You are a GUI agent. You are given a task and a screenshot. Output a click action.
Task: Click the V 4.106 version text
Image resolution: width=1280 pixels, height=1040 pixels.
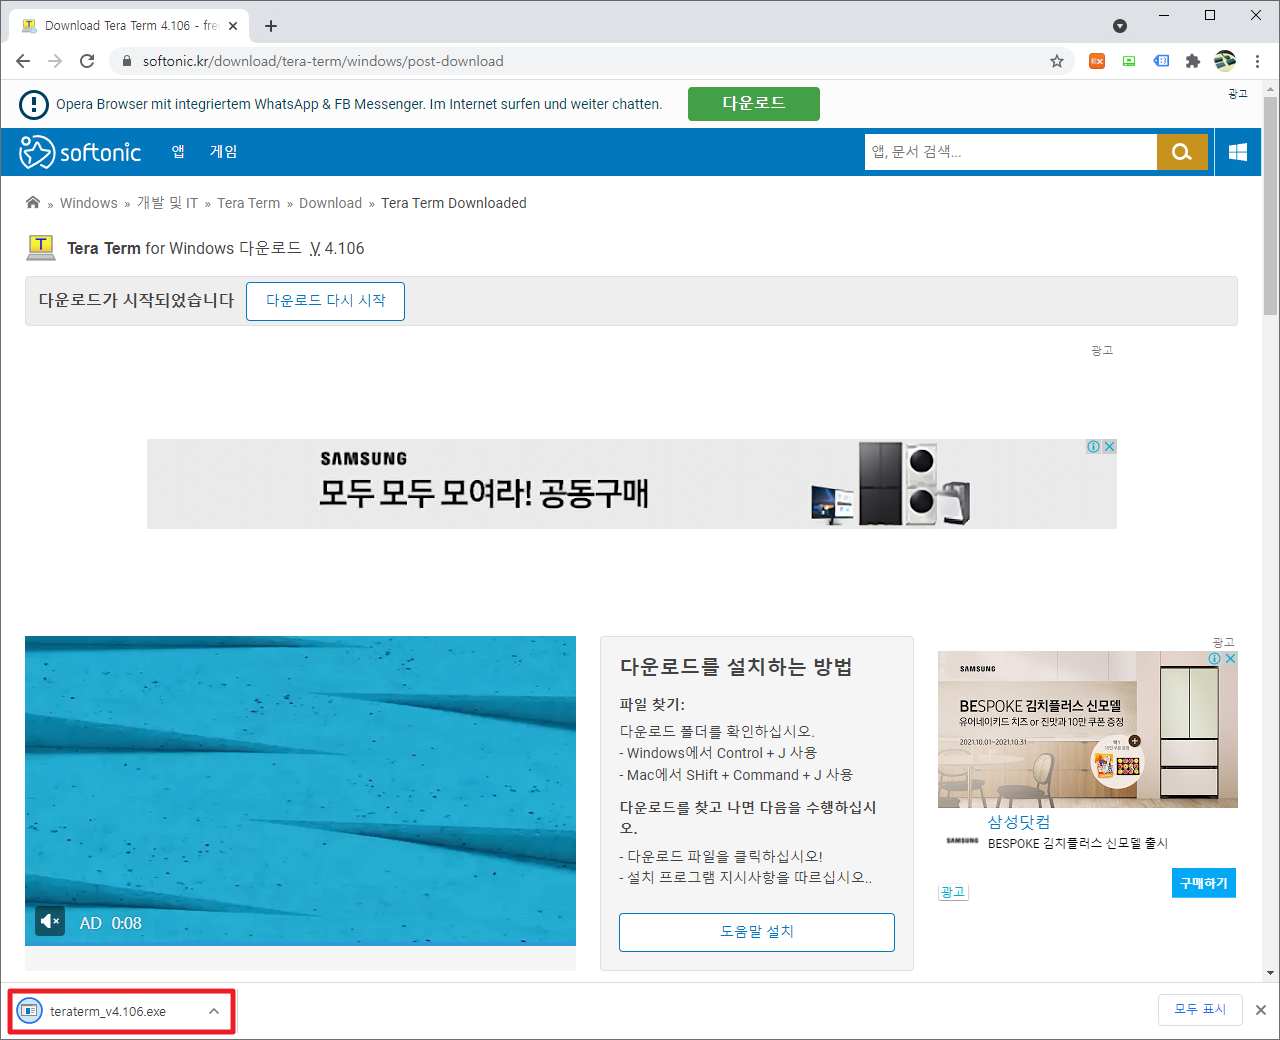337,248
